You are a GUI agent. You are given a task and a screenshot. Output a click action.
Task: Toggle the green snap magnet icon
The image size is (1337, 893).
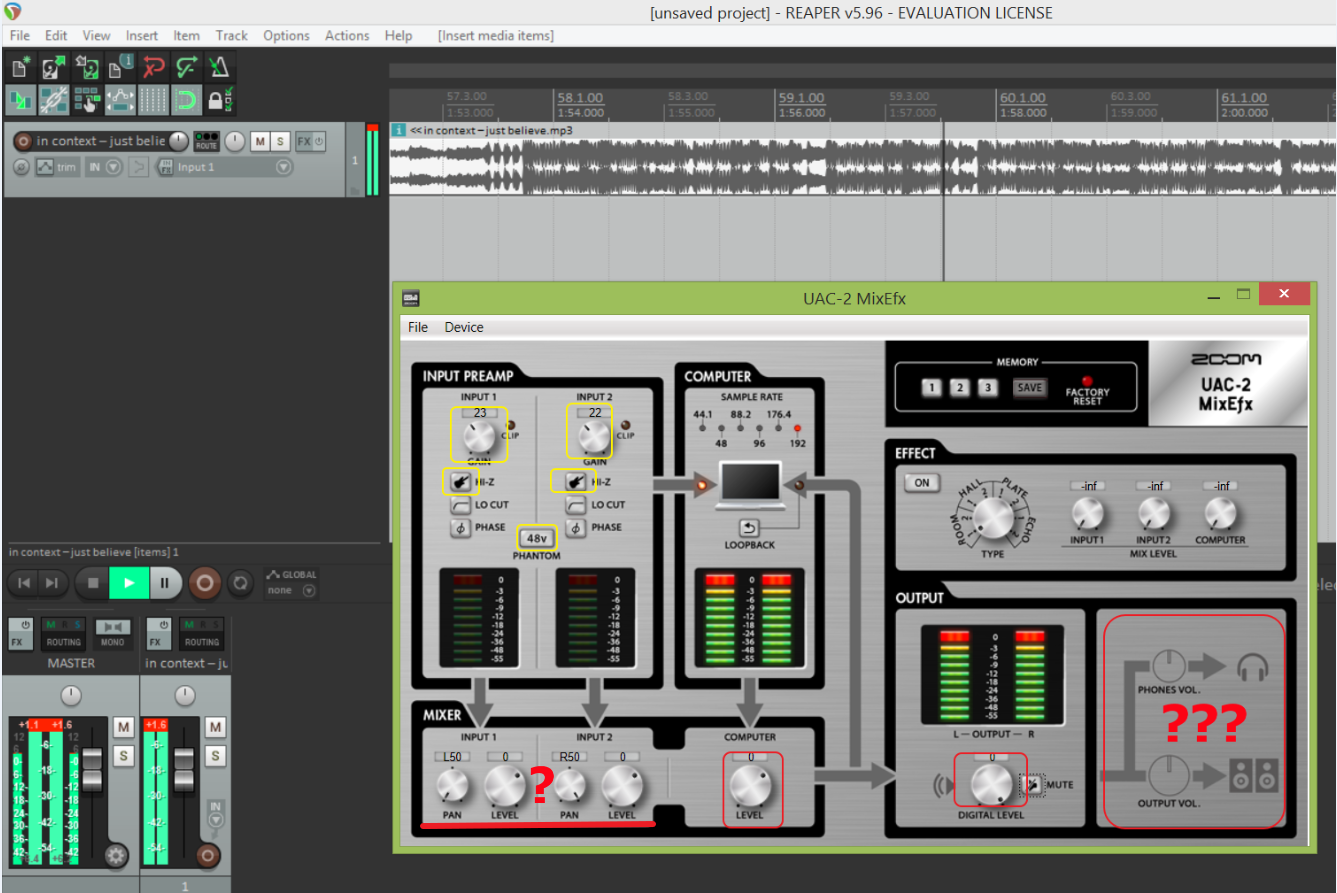185,100
